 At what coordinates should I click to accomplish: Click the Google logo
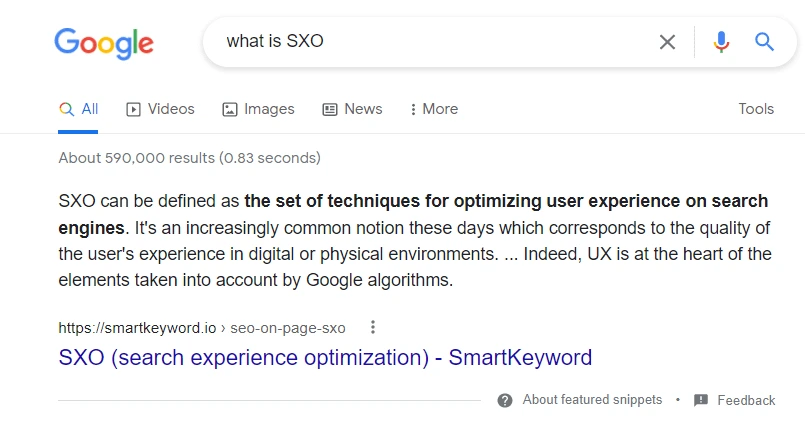coord(104,43)
